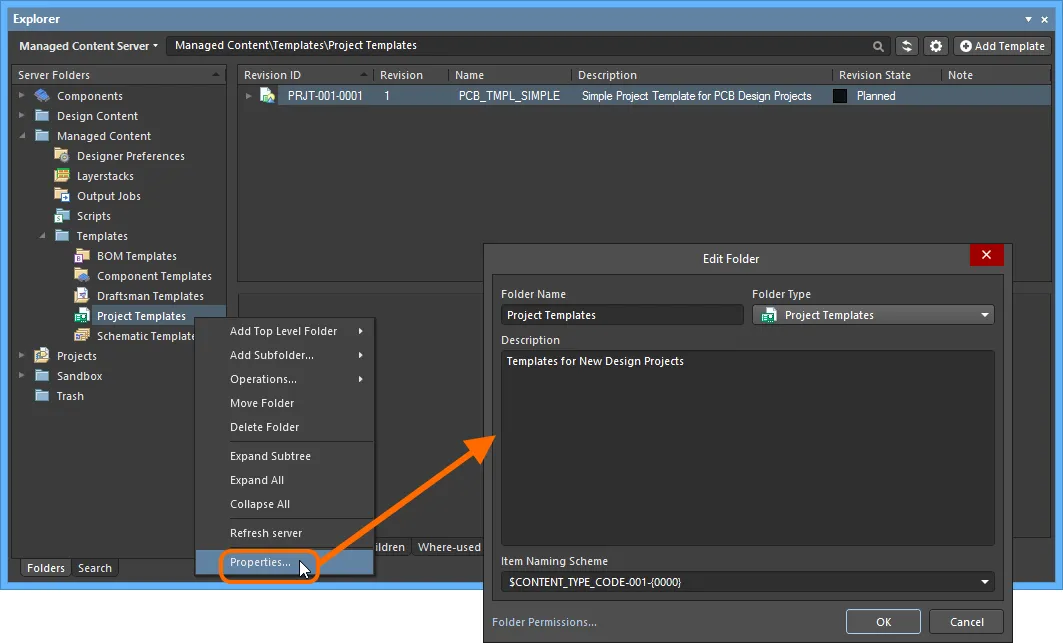Open Operations submenu

pyautogui.click(x=285, y=379)
